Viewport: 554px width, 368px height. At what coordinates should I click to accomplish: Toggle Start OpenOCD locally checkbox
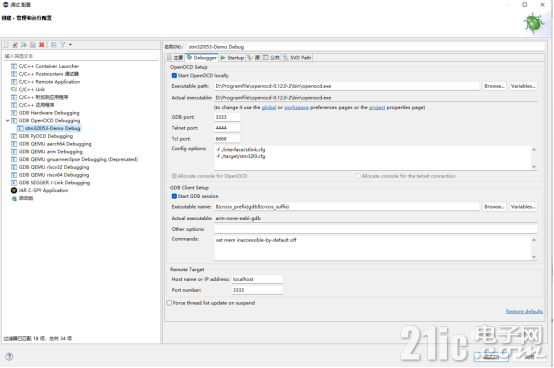pos(174,76)
